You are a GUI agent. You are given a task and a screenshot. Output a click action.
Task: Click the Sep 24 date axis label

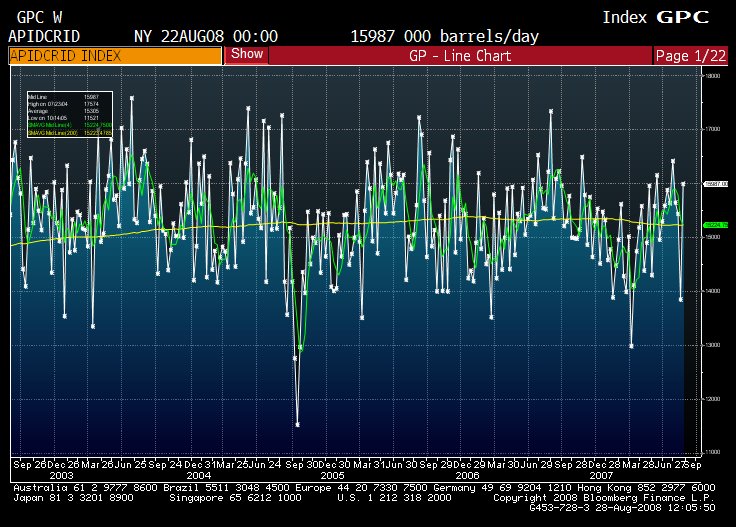165,465
